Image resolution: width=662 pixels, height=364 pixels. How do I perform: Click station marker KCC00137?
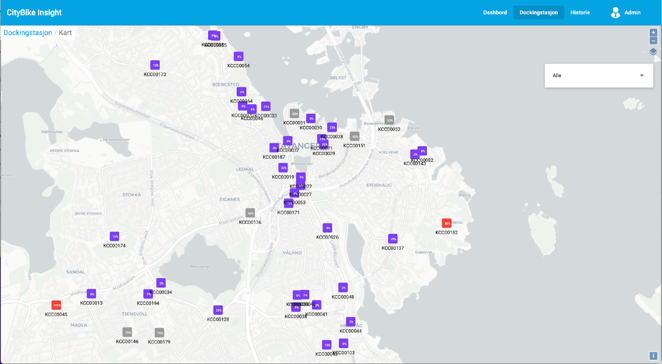pyautogui.click(x=393, y=239)
